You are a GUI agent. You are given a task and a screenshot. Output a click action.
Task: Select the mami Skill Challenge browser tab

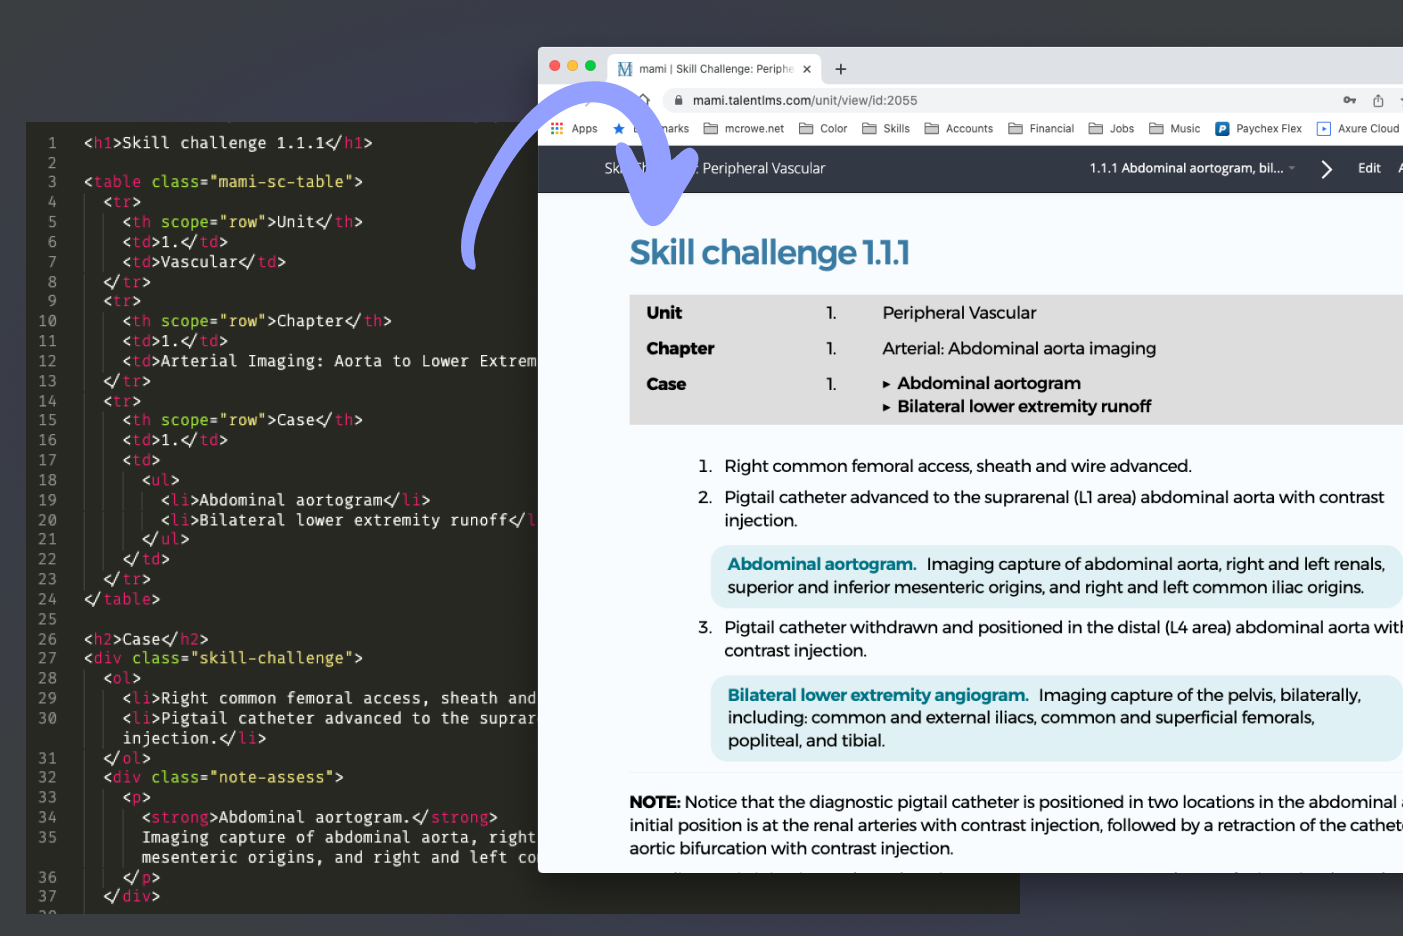[714, 69]
